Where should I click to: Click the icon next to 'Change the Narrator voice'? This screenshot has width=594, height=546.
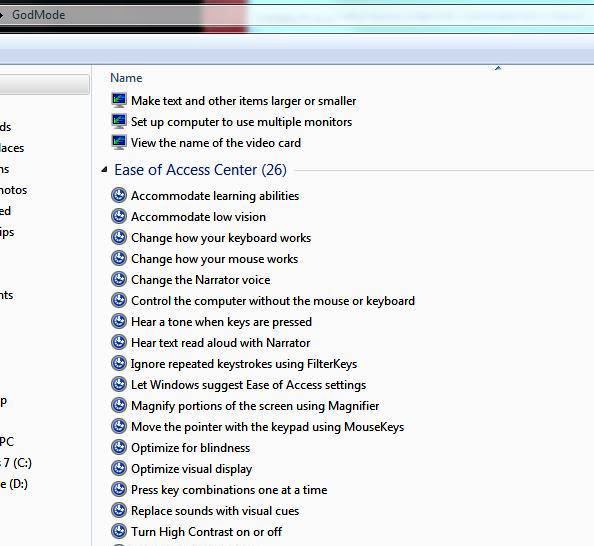click(x=119, y=279)
